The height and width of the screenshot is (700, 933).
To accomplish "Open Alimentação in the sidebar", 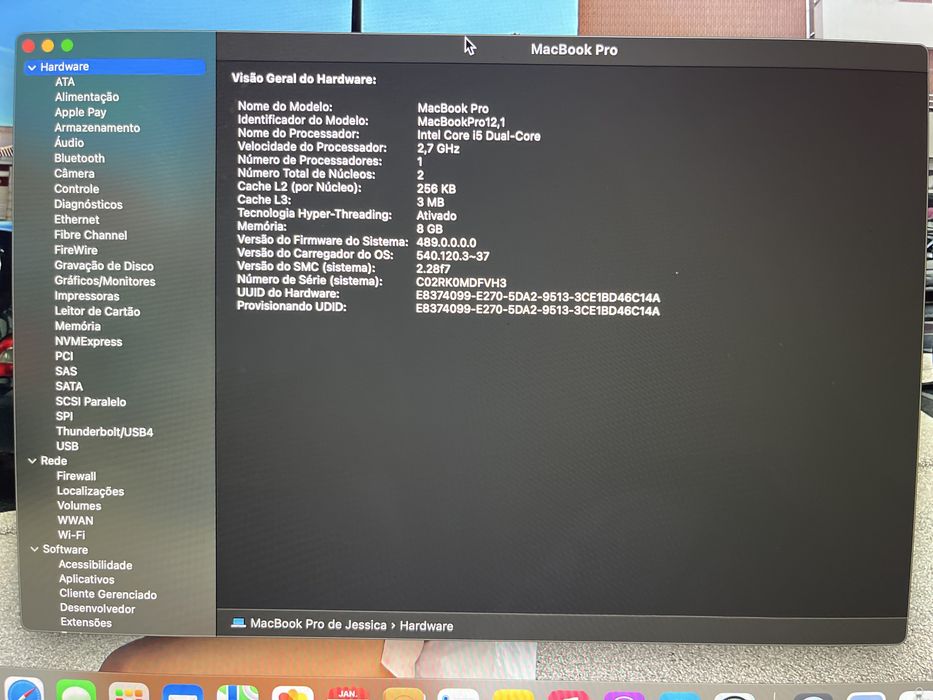I will 87,97.
